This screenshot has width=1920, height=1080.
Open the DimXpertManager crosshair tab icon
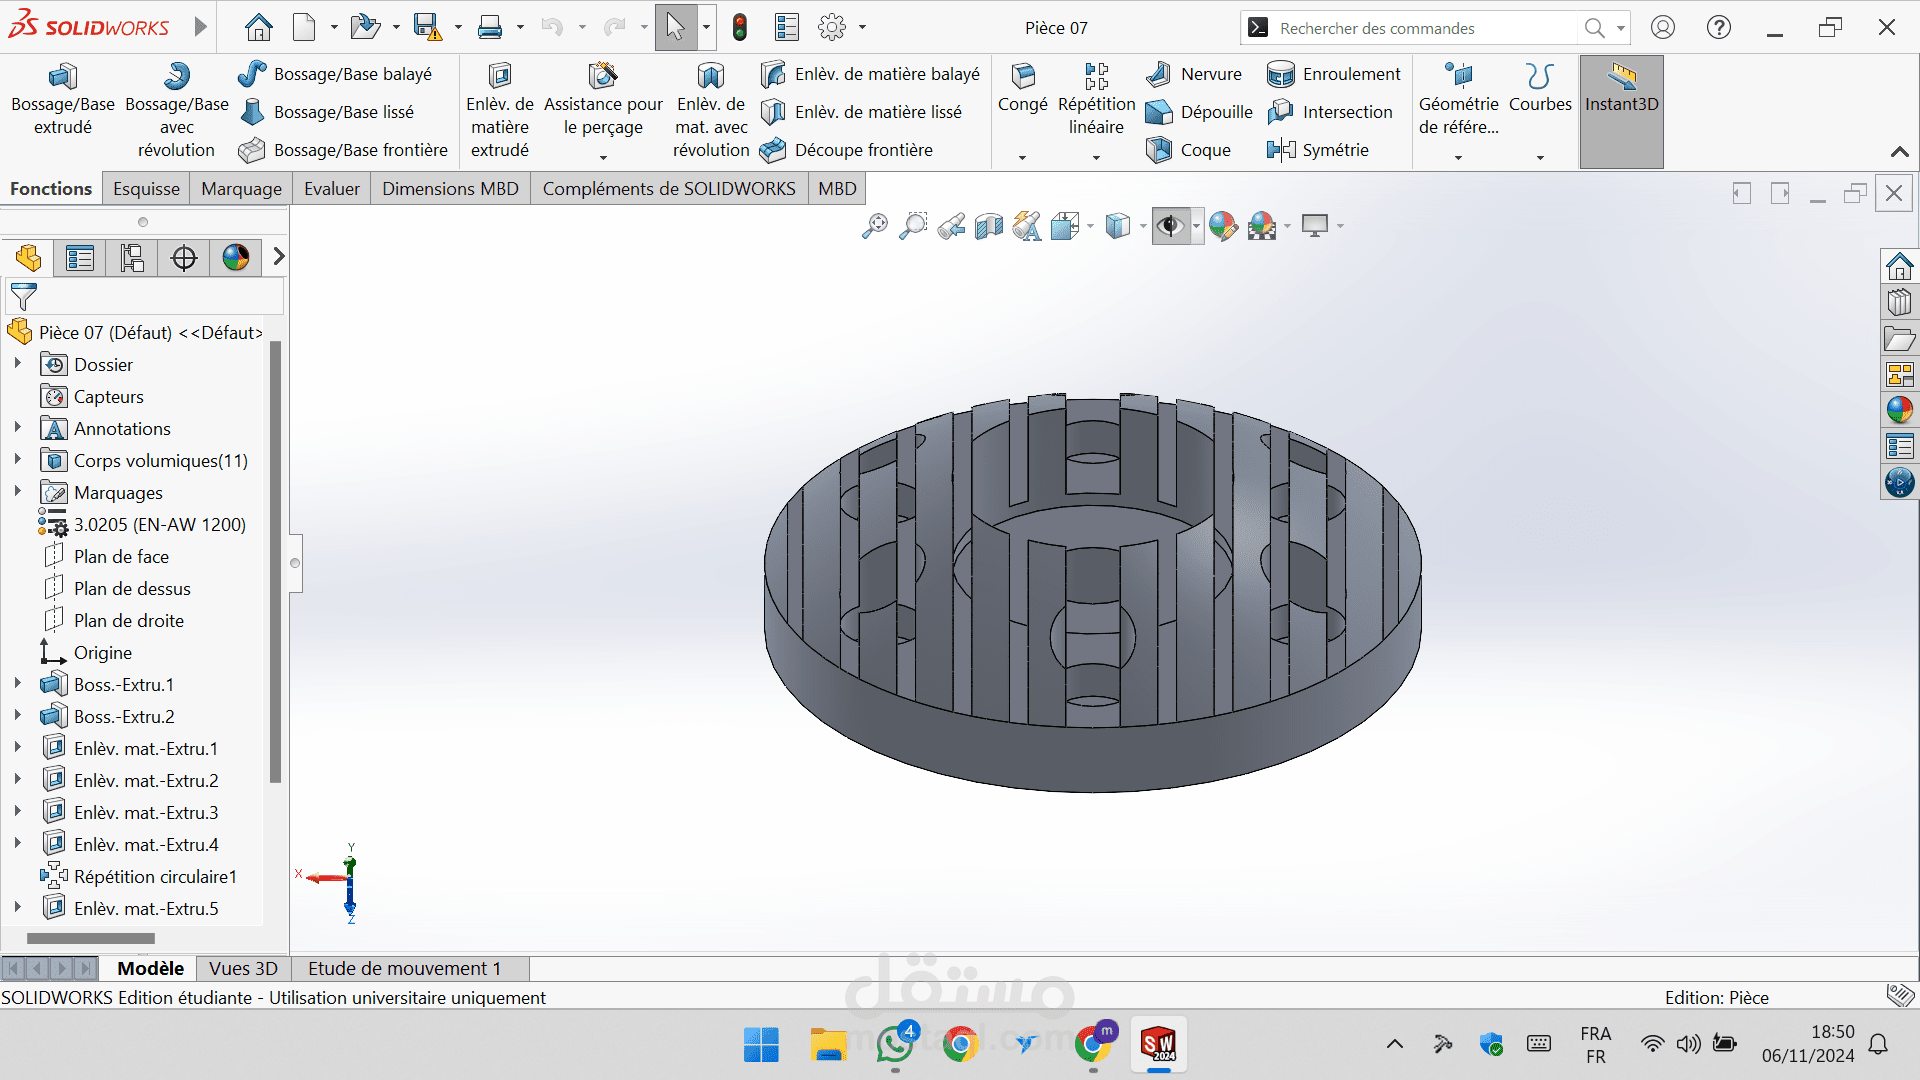click(x=184, y=258)
